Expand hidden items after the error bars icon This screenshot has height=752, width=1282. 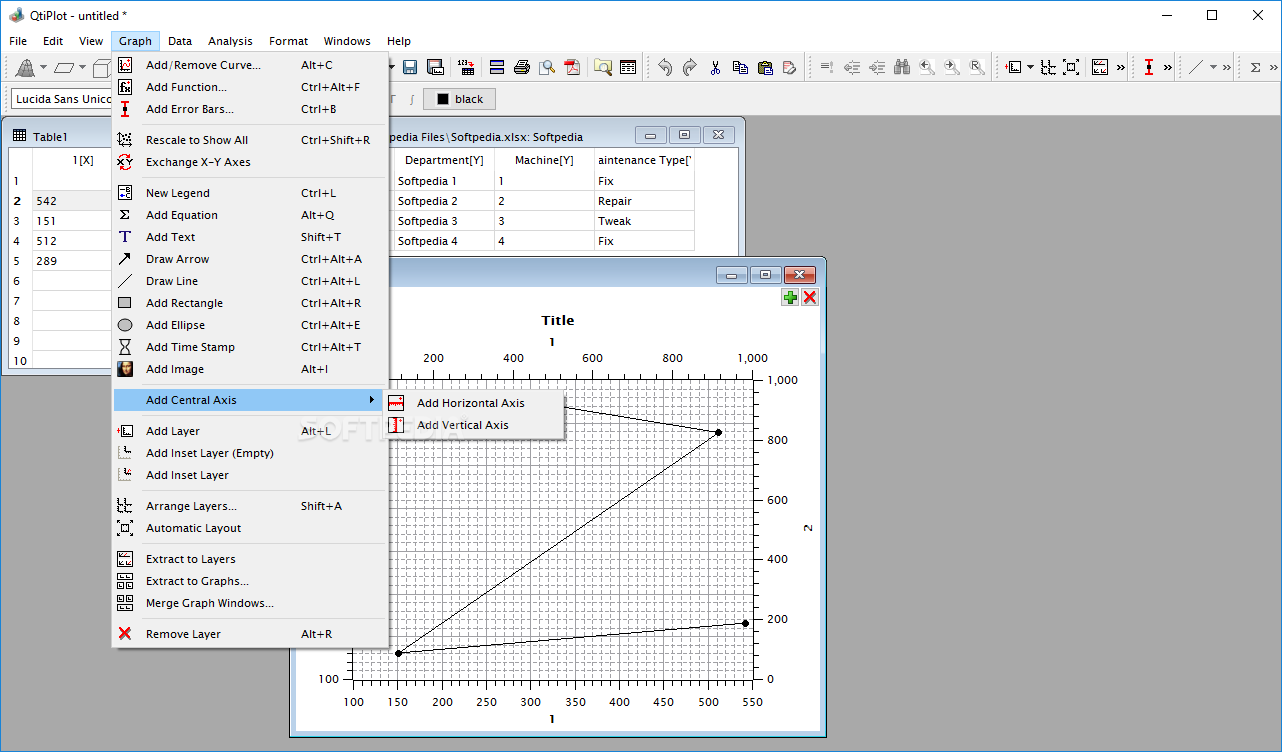point(1167,67)
